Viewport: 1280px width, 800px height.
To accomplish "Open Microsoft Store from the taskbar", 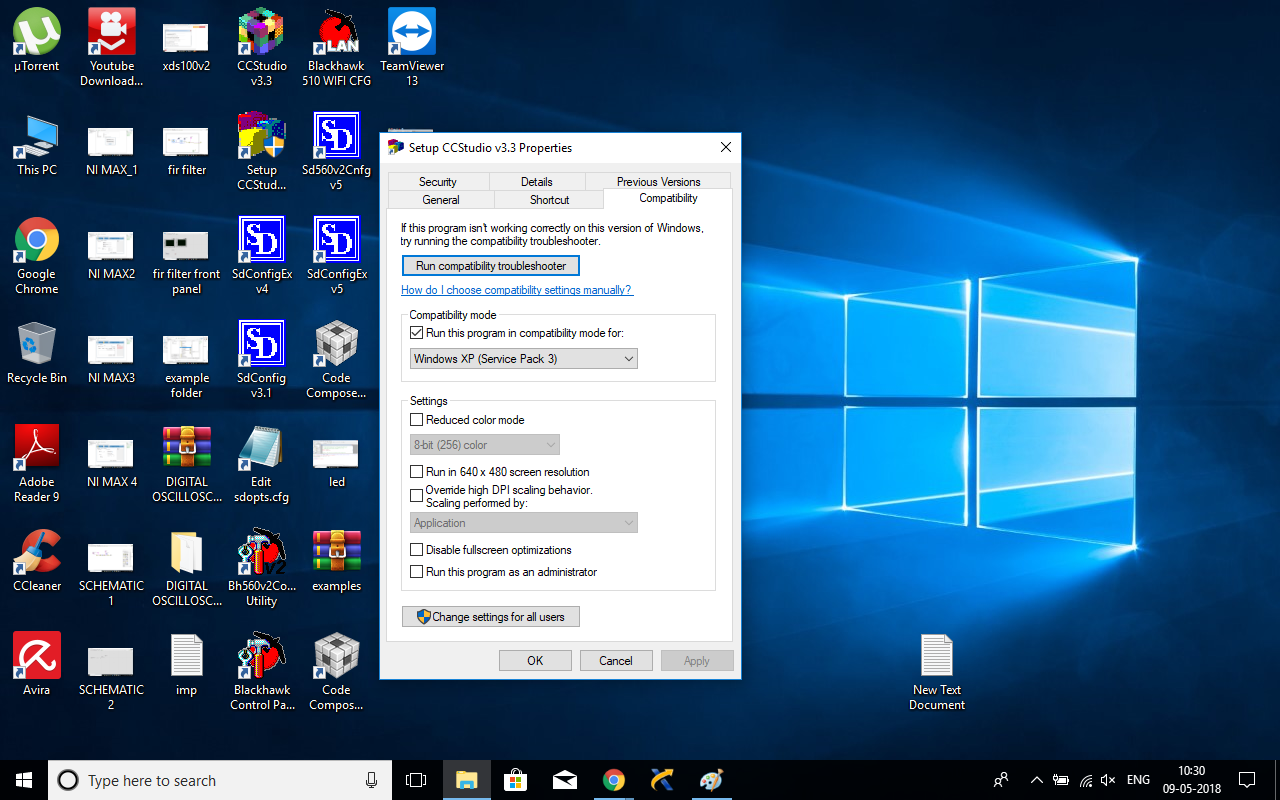I will point(516,780).
